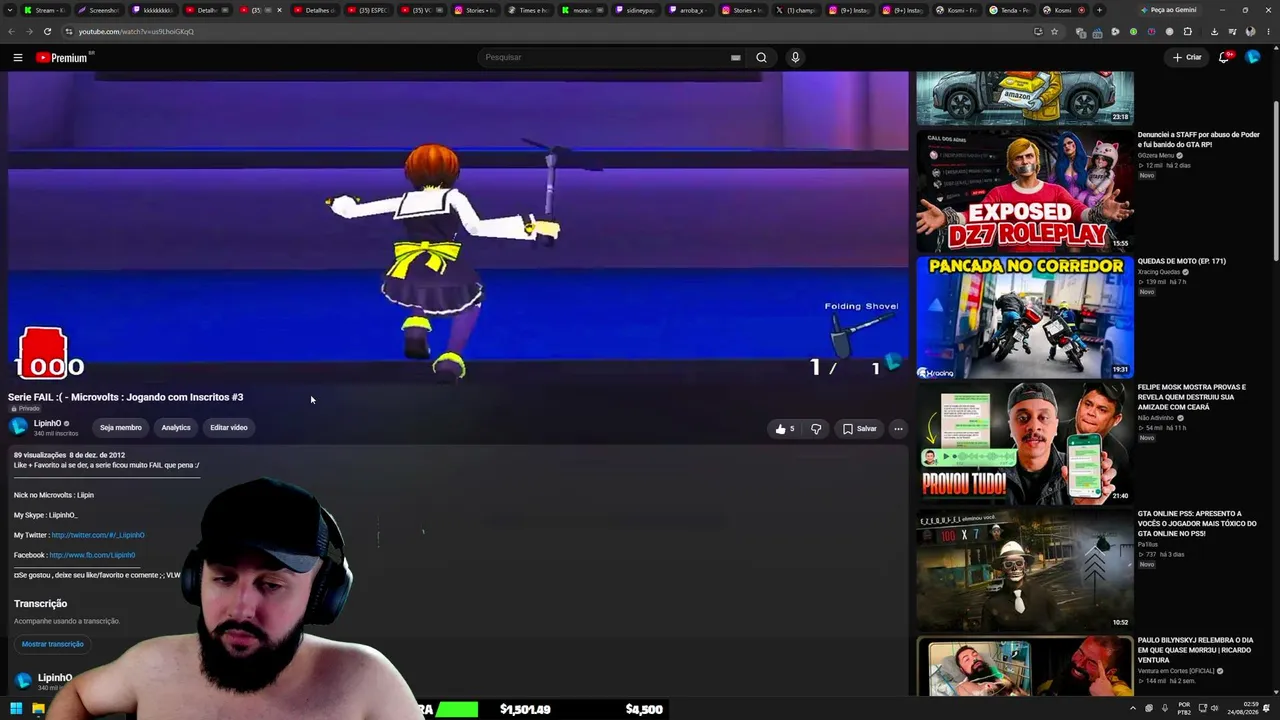Click the '89 visualizações' description line

click(x=69, y=455)
